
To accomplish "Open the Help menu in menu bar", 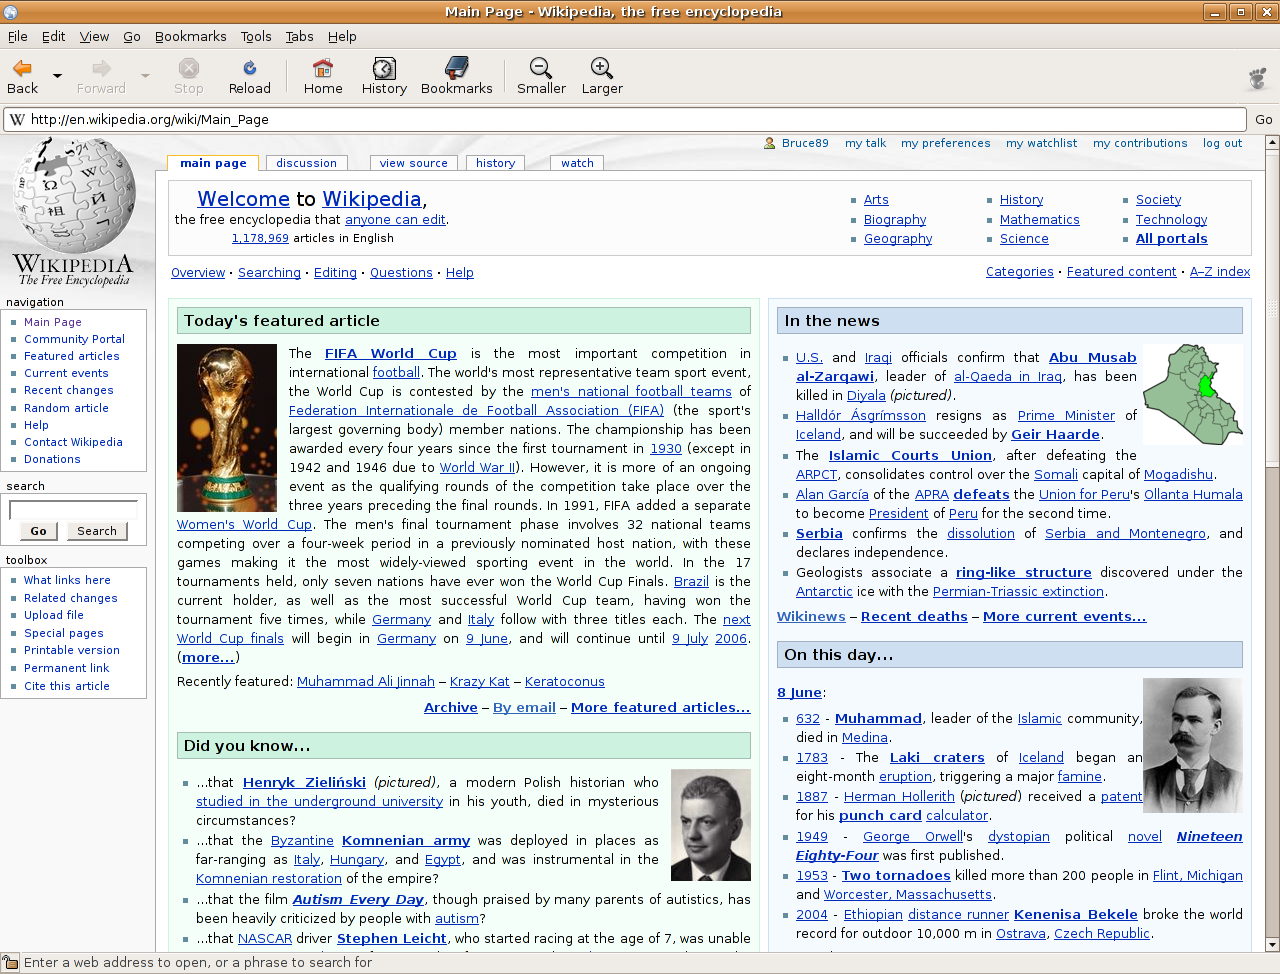I will click(342, 36).
